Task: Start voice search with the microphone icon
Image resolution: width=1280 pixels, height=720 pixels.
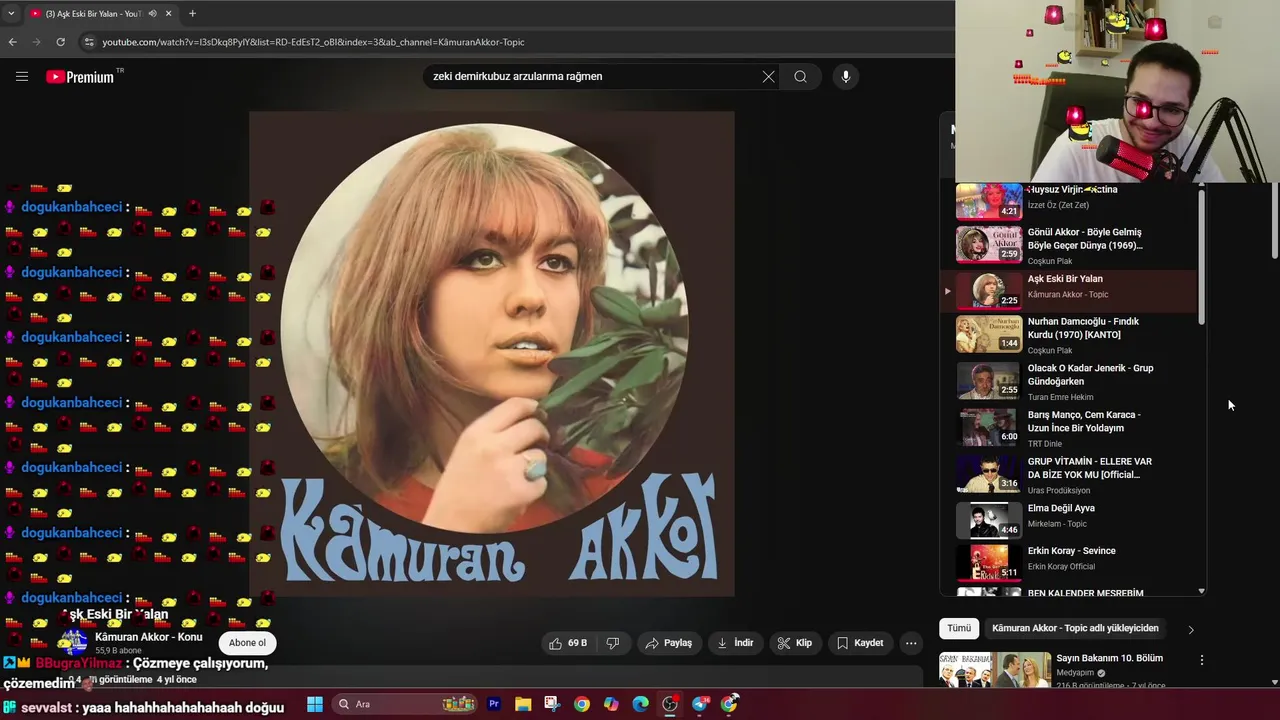Action: click(x=846, y=77)
